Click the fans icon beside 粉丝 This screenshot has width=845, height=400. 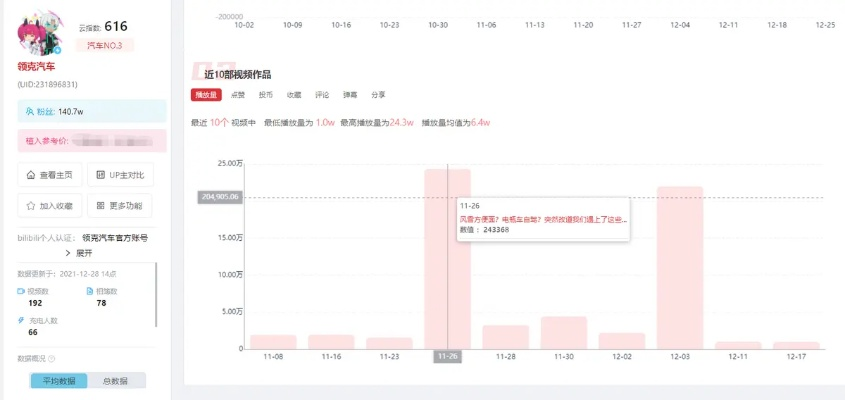[30, 112]
